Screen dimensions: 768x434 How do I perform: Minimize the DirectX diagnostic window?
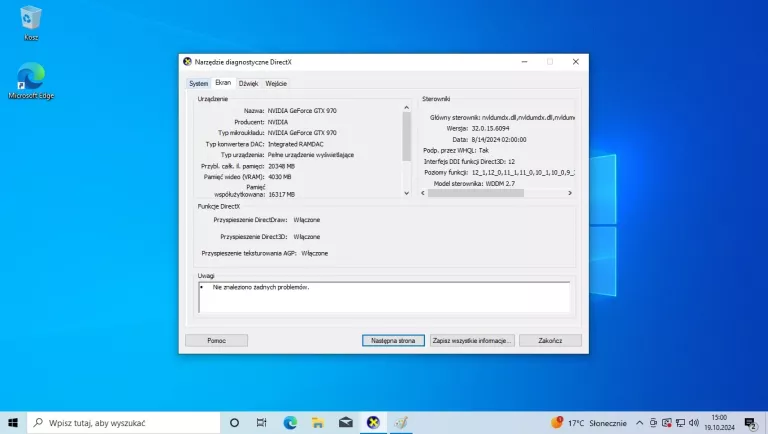tap(525, 62)
